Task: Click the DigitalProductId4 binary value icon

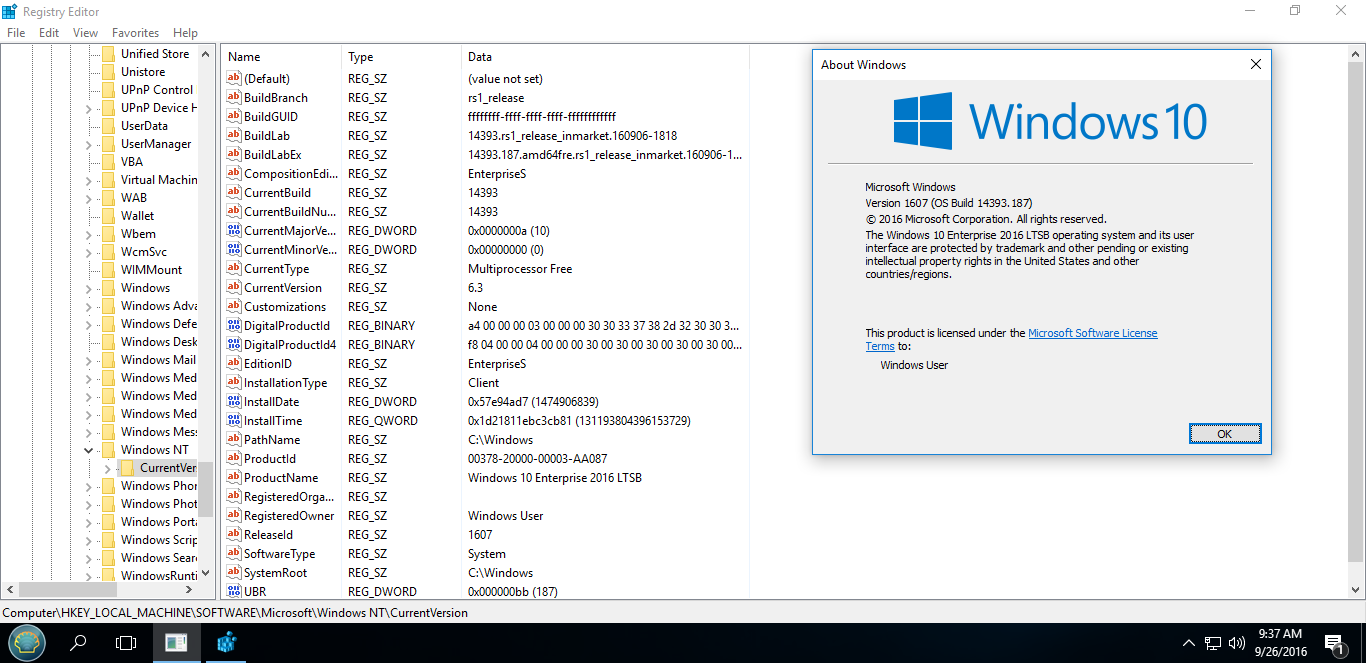Action: [x=233, y=345]
